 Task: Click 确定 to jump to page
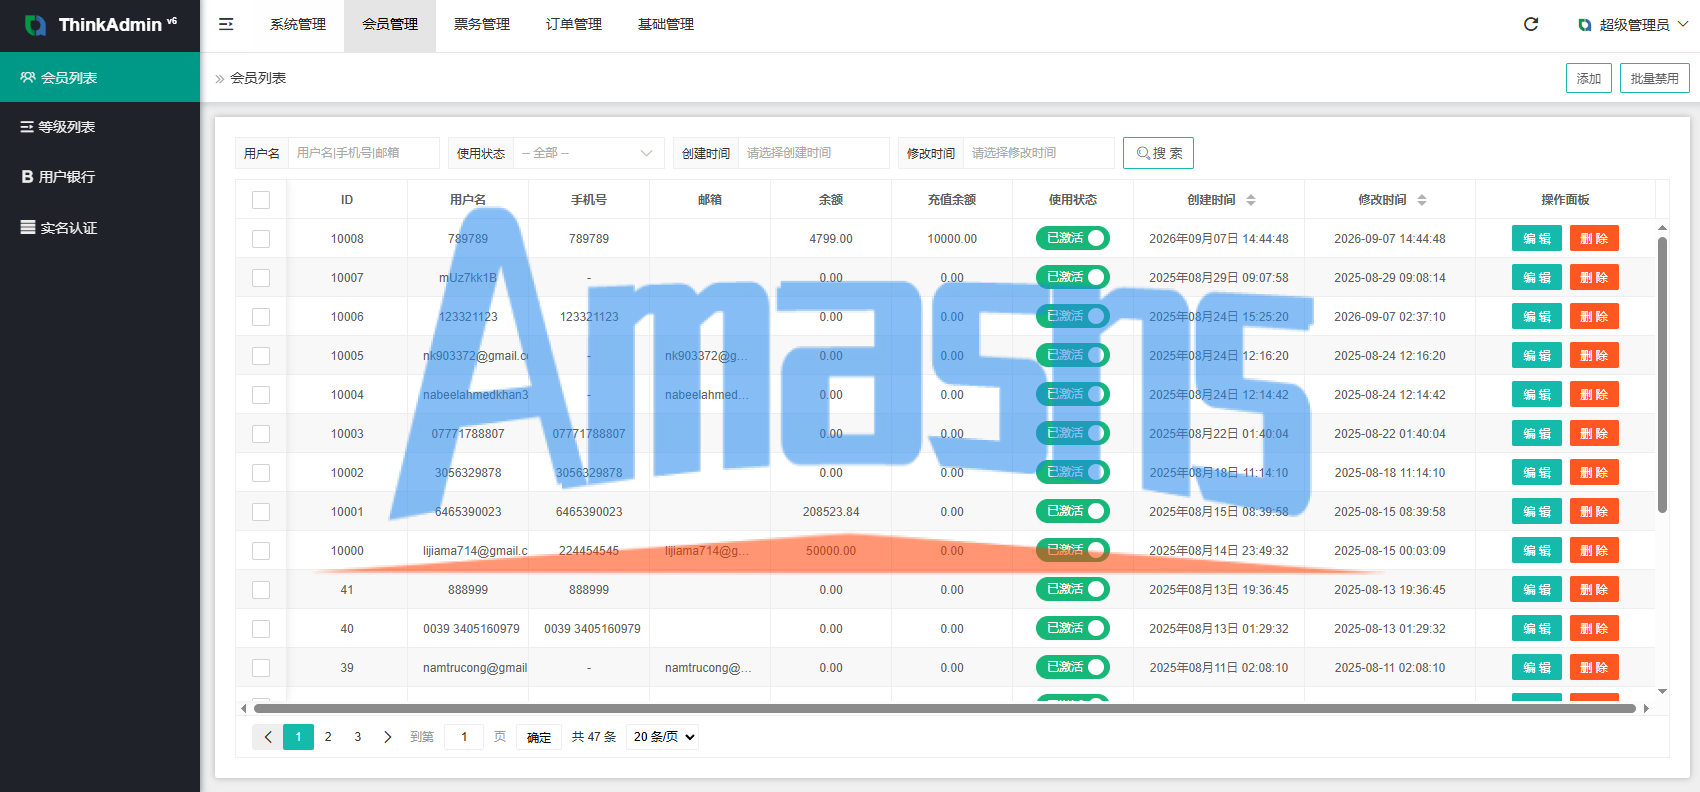[539, 737]
